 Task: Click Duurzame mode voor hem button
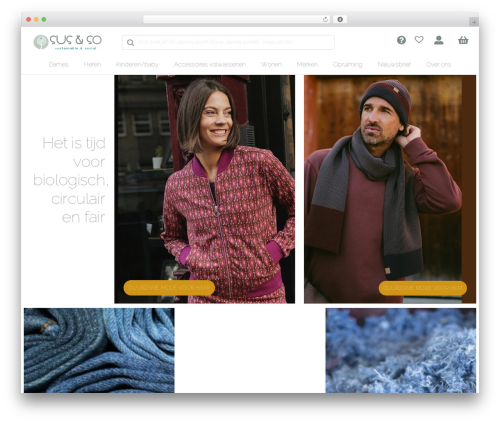pyautogui.click(x=423, y=288)
